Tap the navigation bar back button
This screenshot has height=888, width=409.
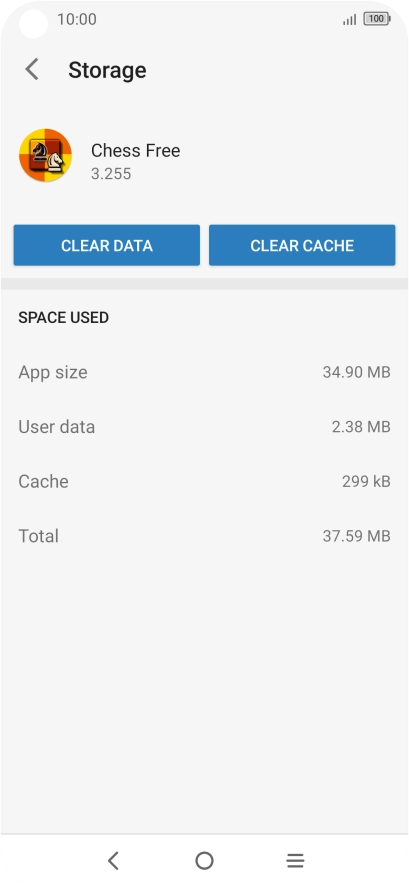[x=113, y=861]
